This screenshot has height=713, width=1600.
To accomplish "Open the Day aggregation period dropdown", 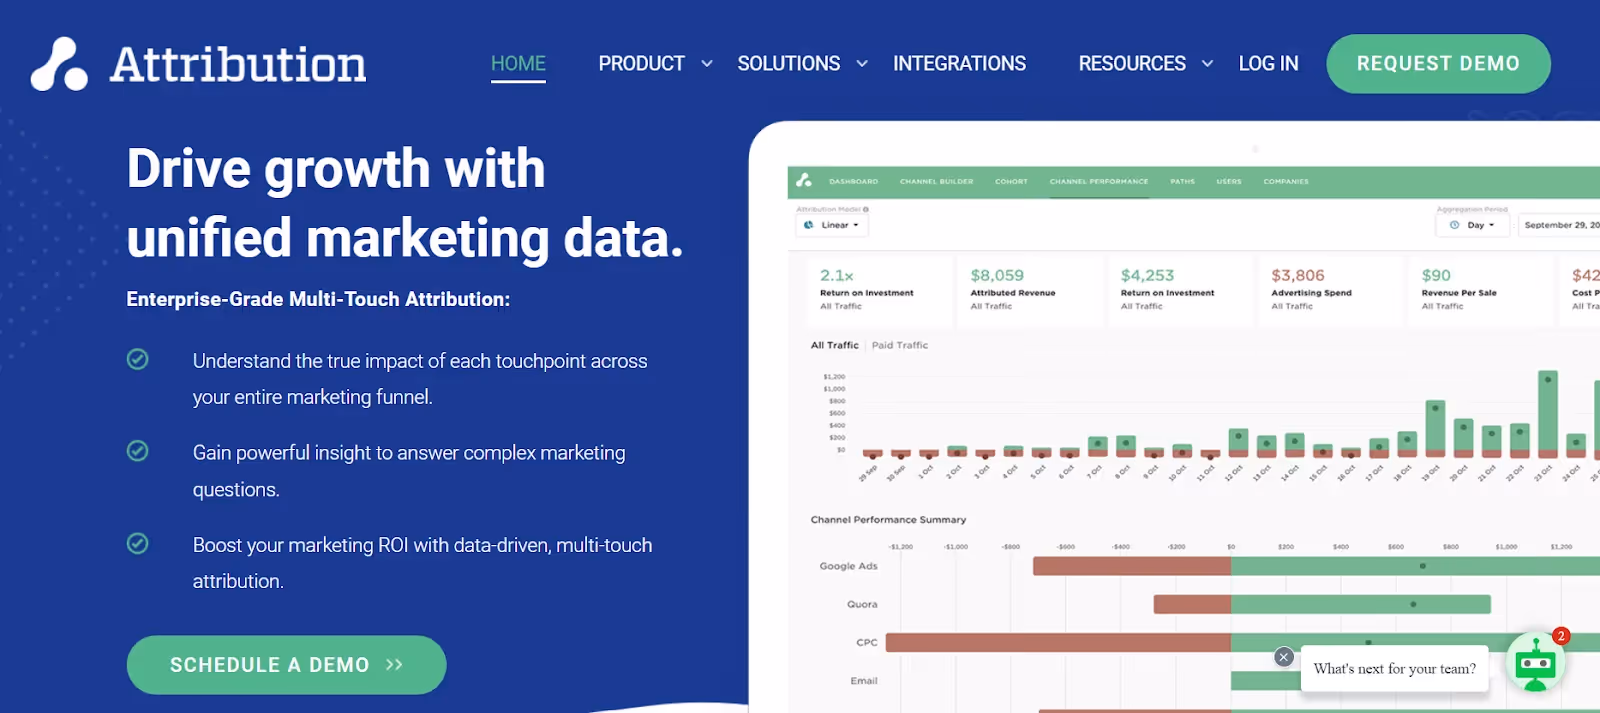I will [x=1472, y=225].
